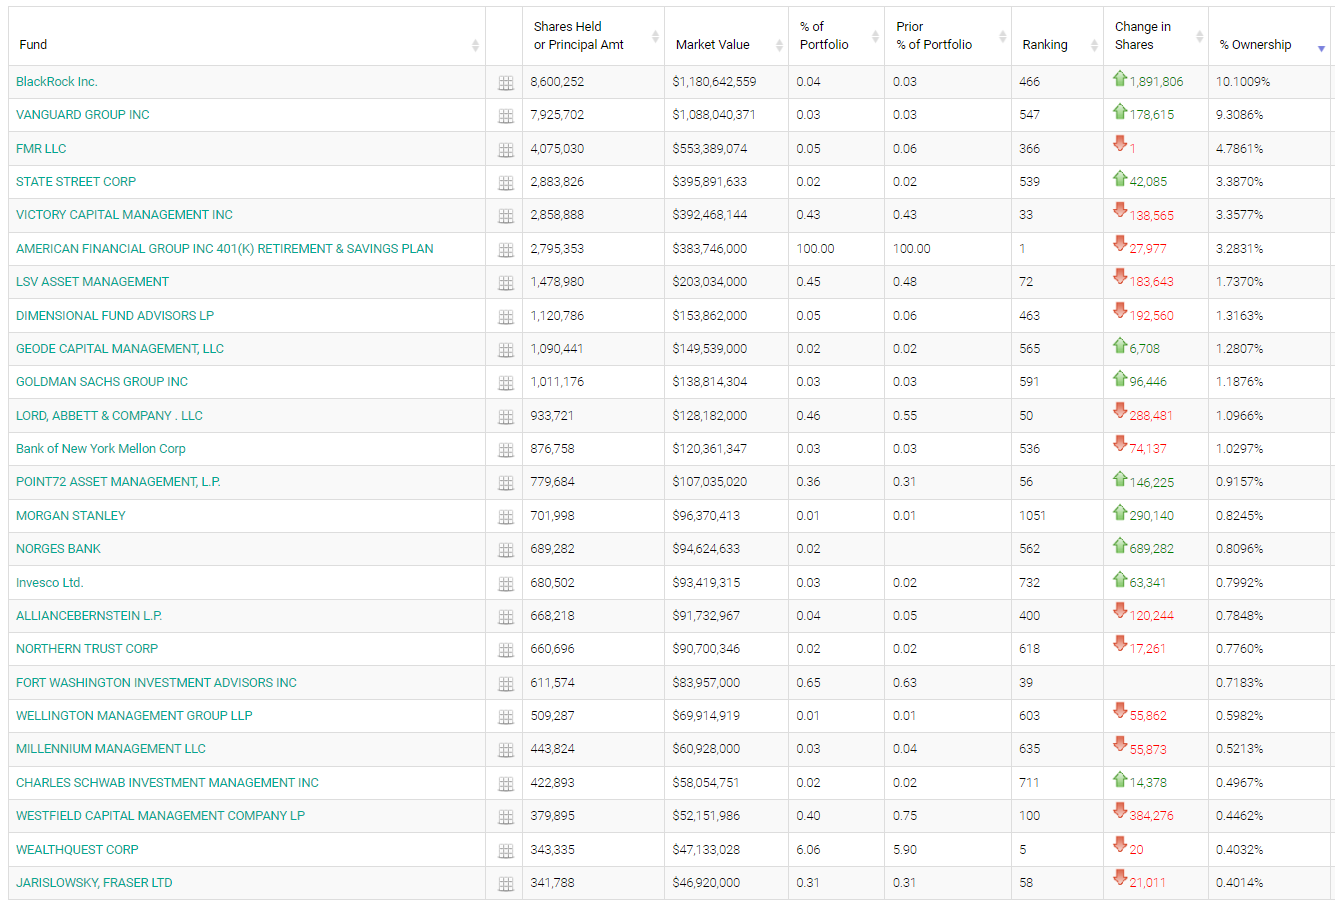1335x902 pixels.
Task: Open the grid icon for CHARLES SCHWAB INVESTMENT MANAGEMENT
Action: [x=506, y=784]
